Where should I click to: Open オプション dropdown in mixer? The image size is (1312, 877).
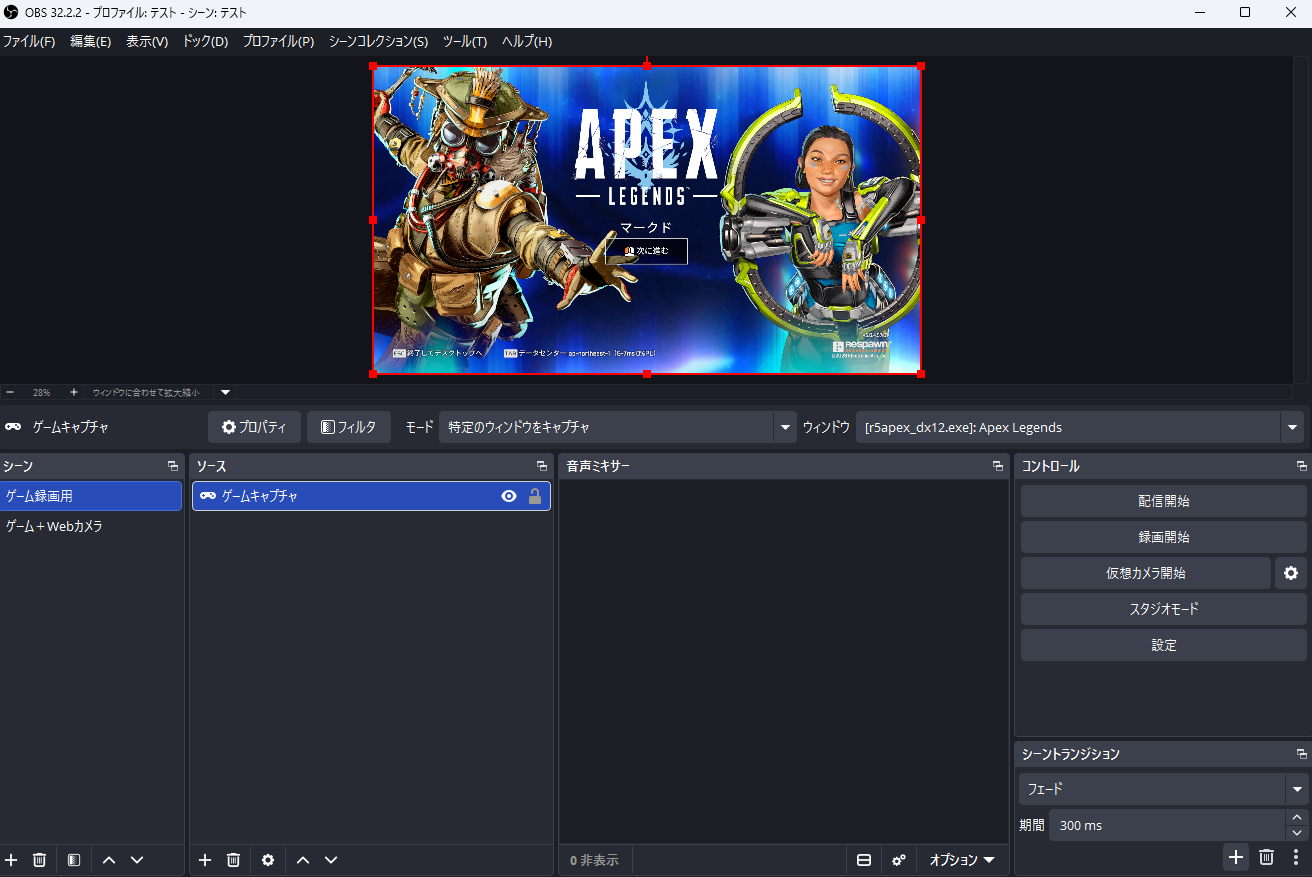962,860
